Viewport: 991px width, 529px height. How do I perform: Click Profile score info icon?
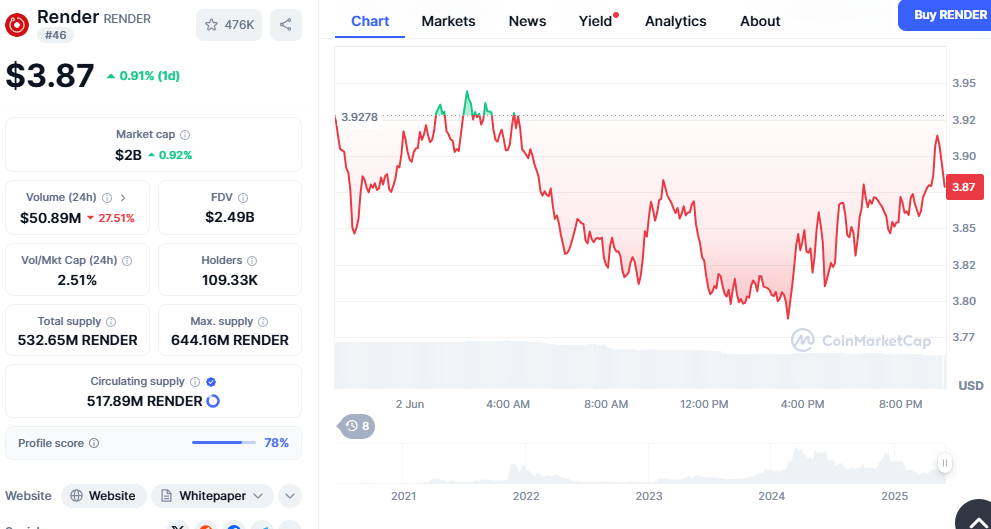pyautogui.click(x=94, y=443)
